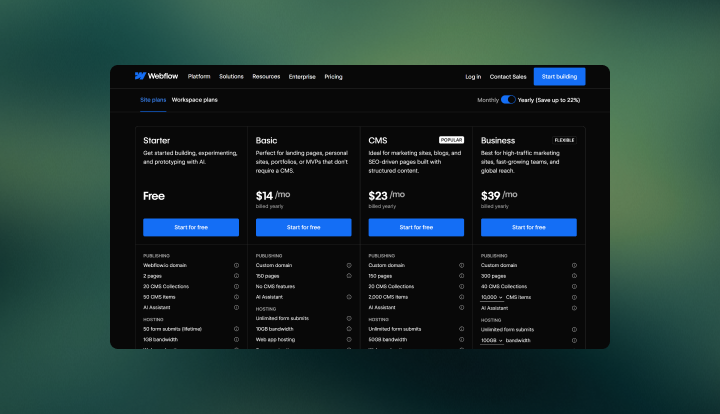Click the FLEXIBLE badge on Business plan
This screenshot has height=414, width=720.
pos(564,140)
